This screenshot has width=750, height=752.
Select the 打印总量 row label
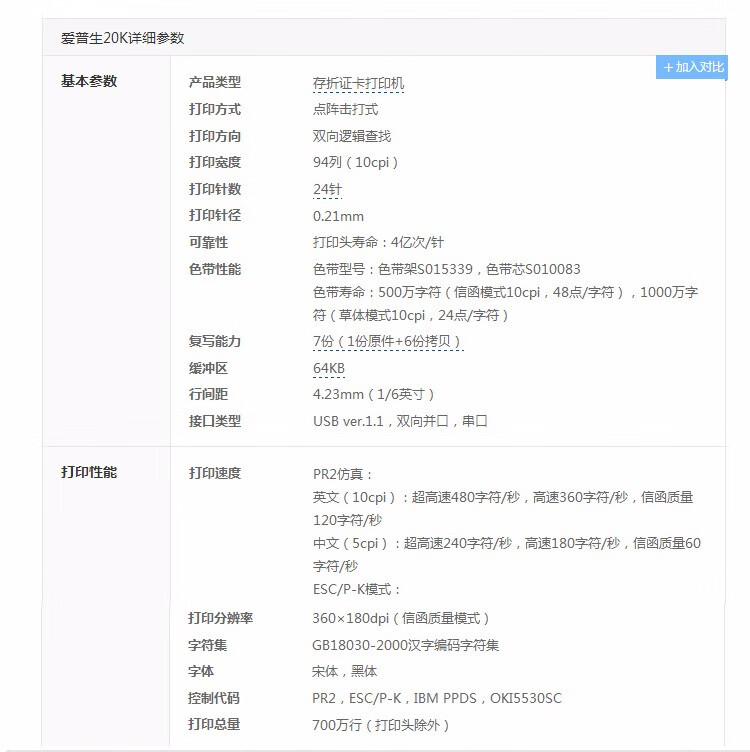tap(214, 724)
